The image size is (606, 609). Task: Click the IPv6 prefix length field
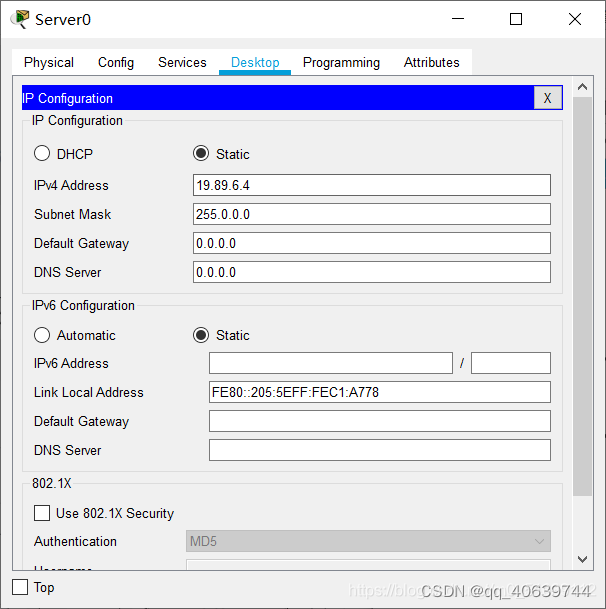point(511,363)
